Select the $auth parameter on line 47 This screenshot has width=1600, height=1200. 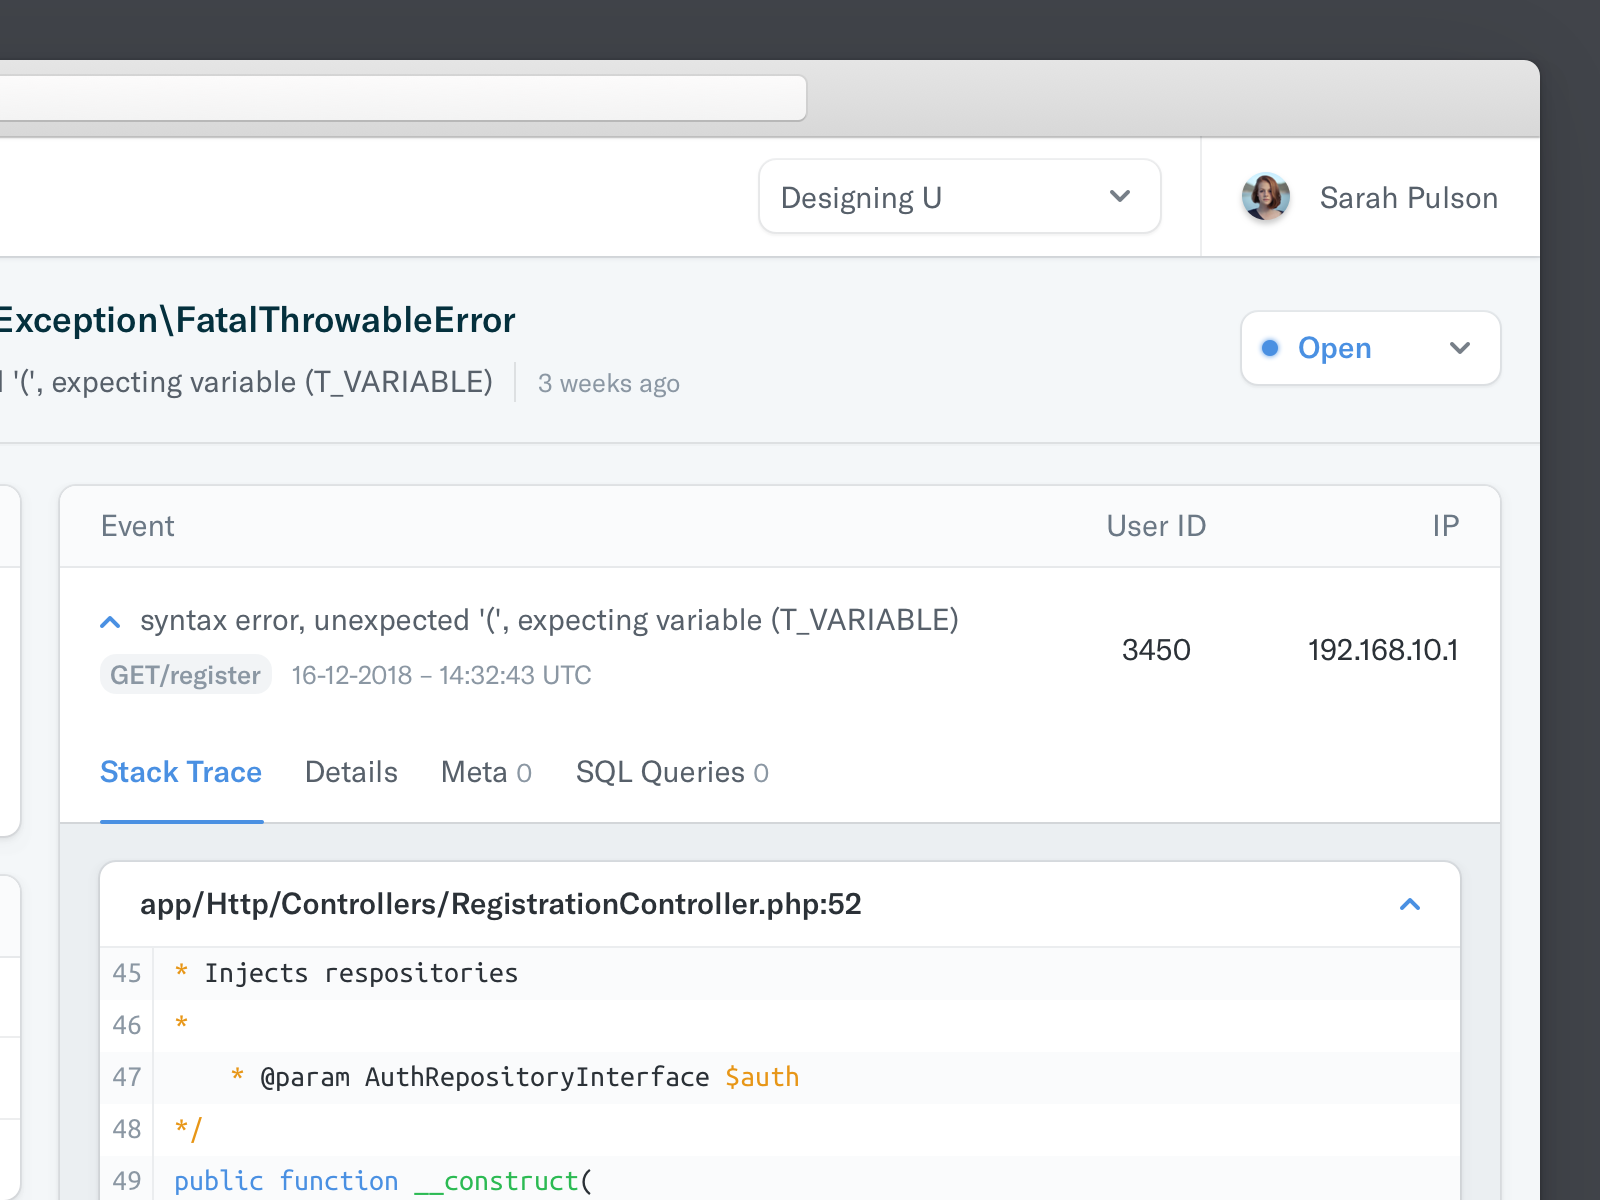762,1076
